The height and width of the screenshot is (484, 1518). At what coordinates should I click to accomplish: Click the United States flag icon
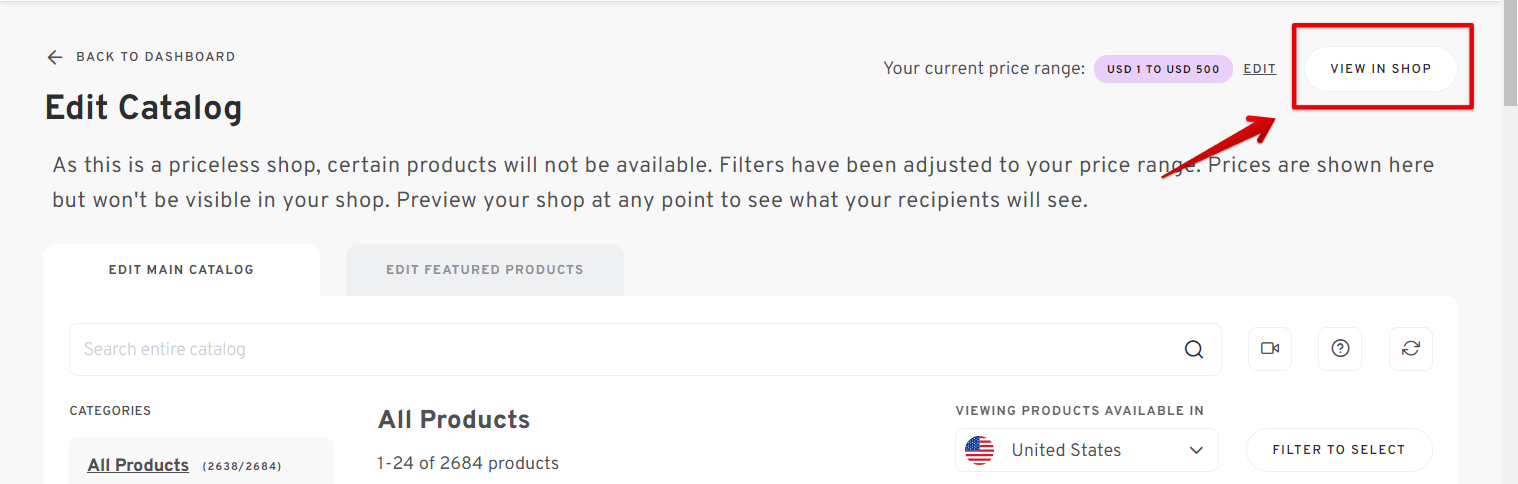pos(980,450)
